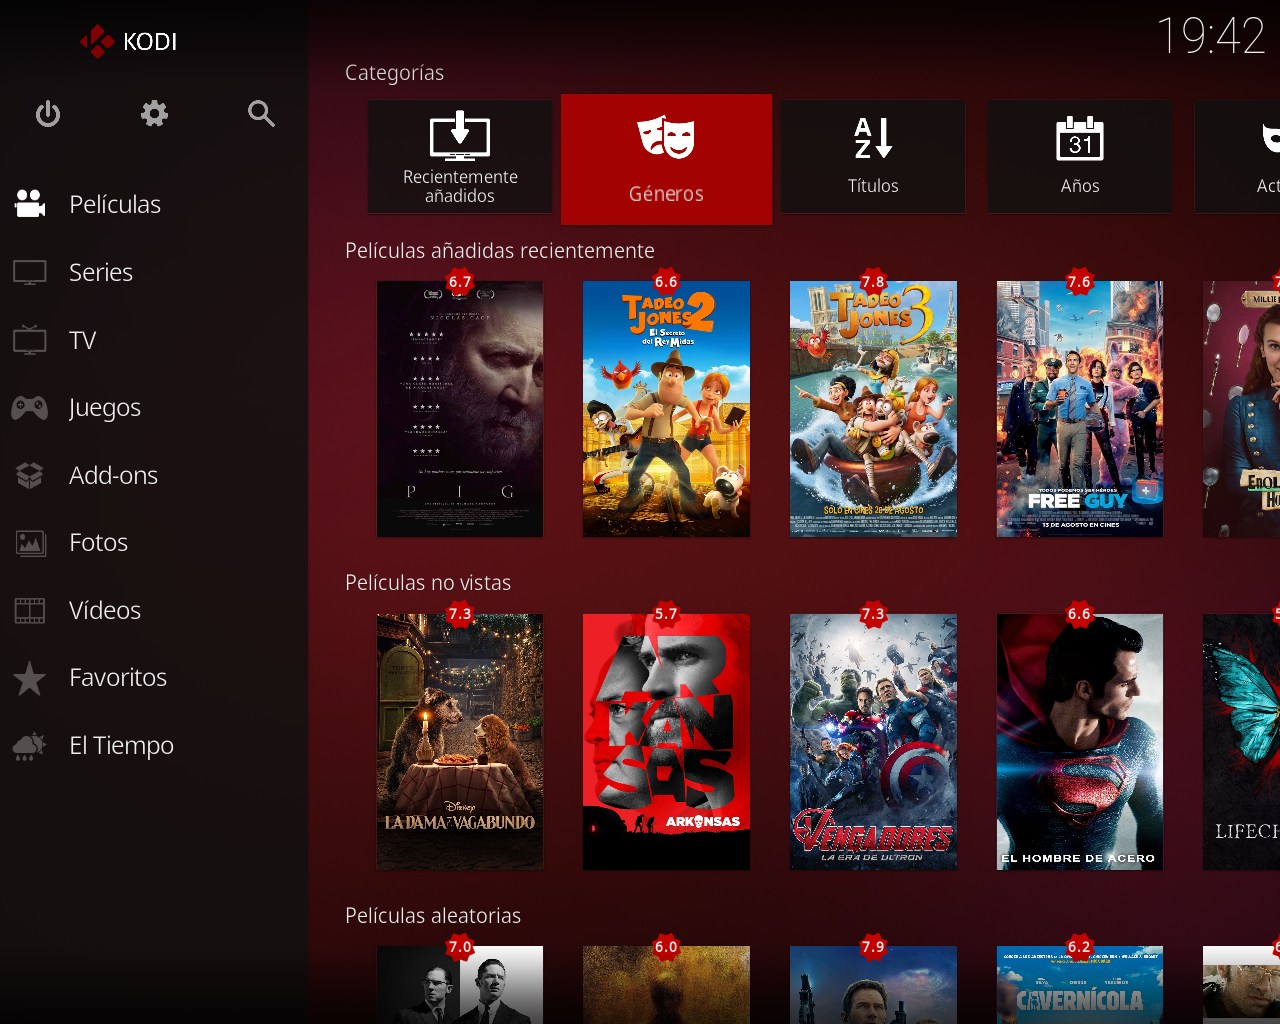Open the Free Guy movie poster
This screenshot has height=1024, width=1280.
point(1080,409)
